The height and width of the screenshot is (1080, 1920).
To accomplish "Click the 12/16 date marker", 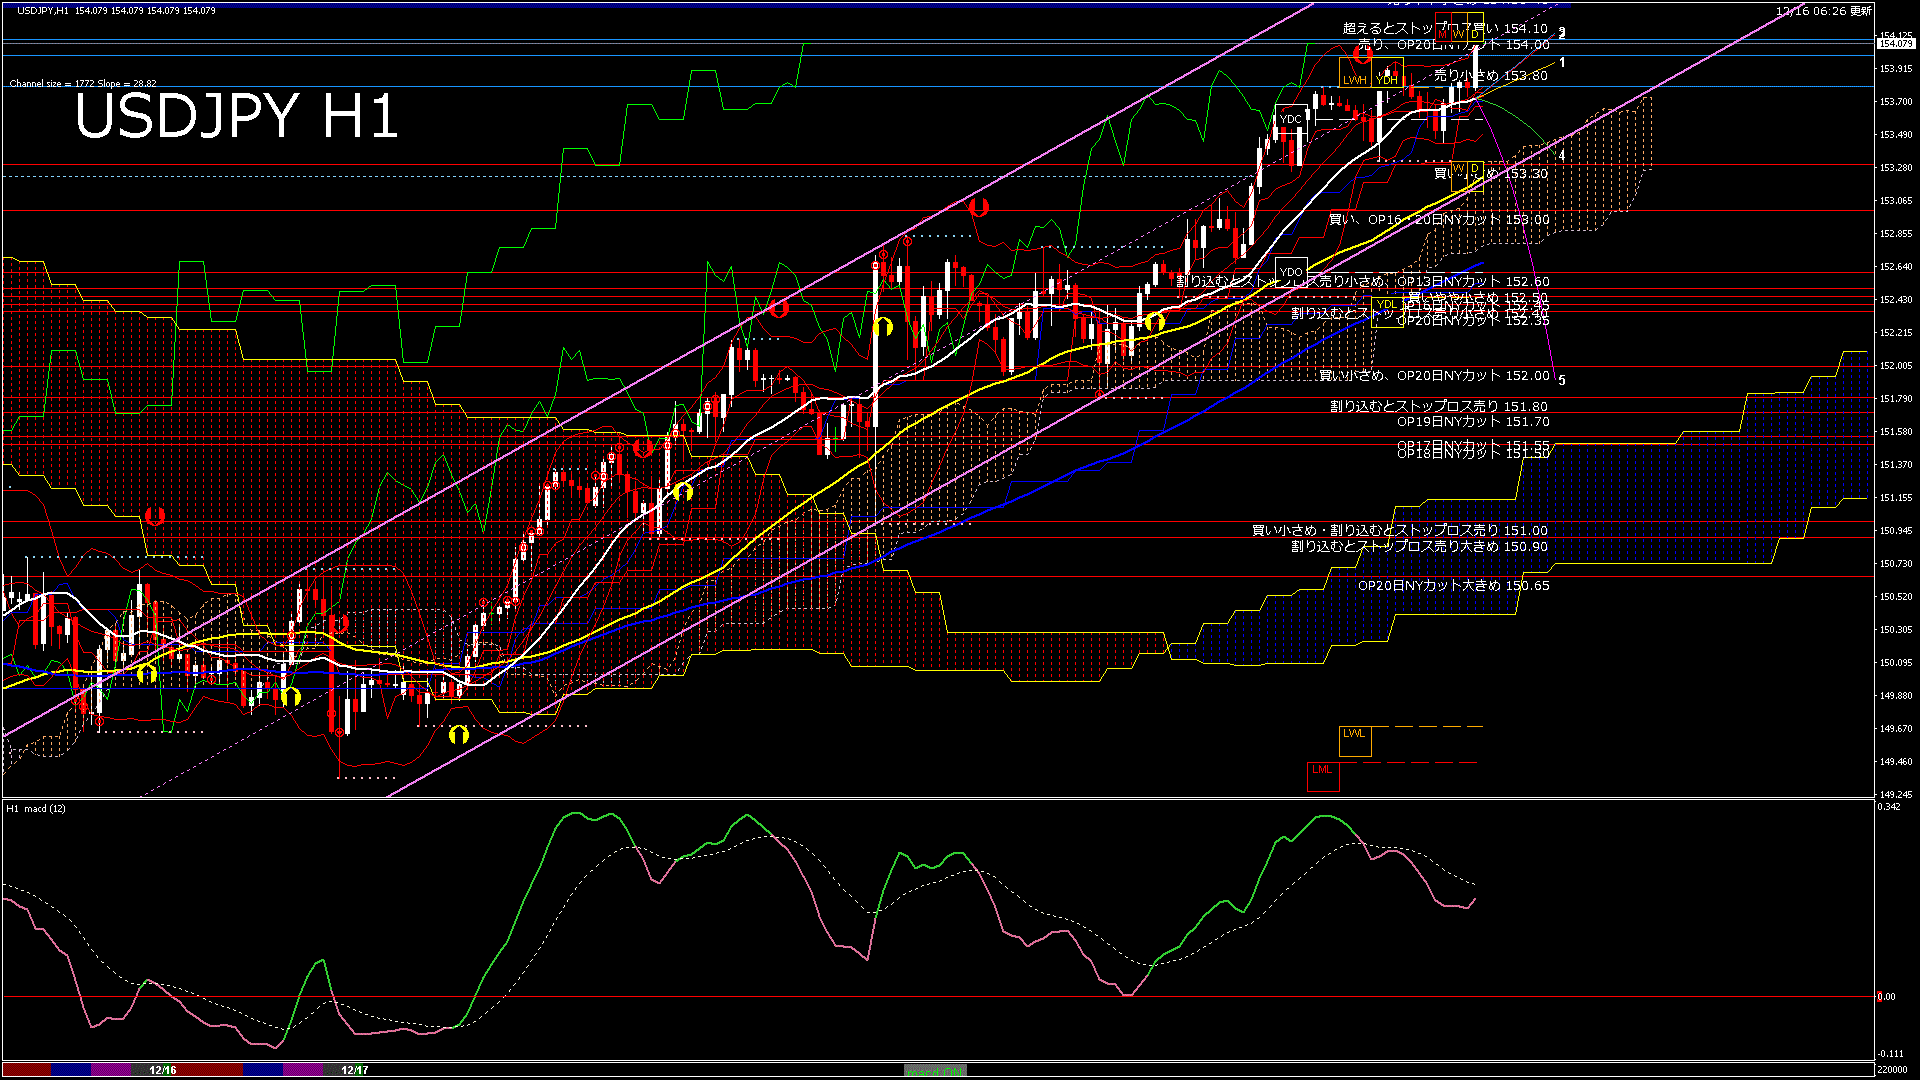I will tap(163, 1070).
